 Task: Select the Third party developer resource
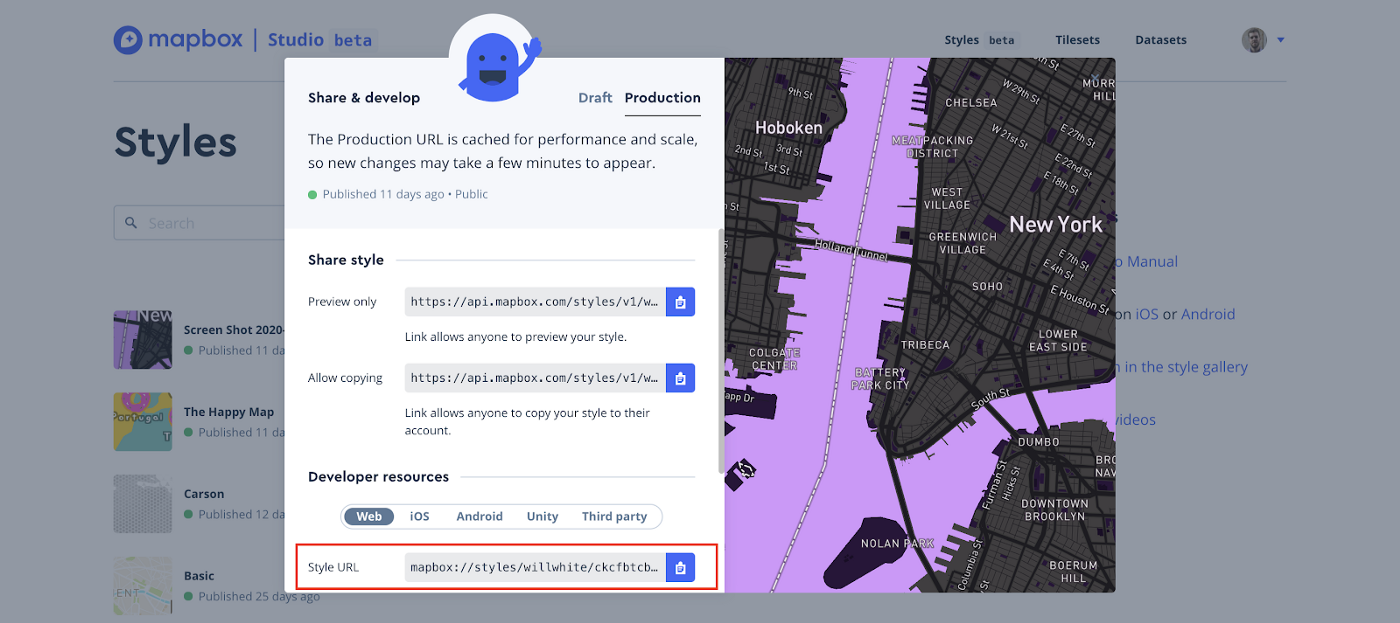614,516
